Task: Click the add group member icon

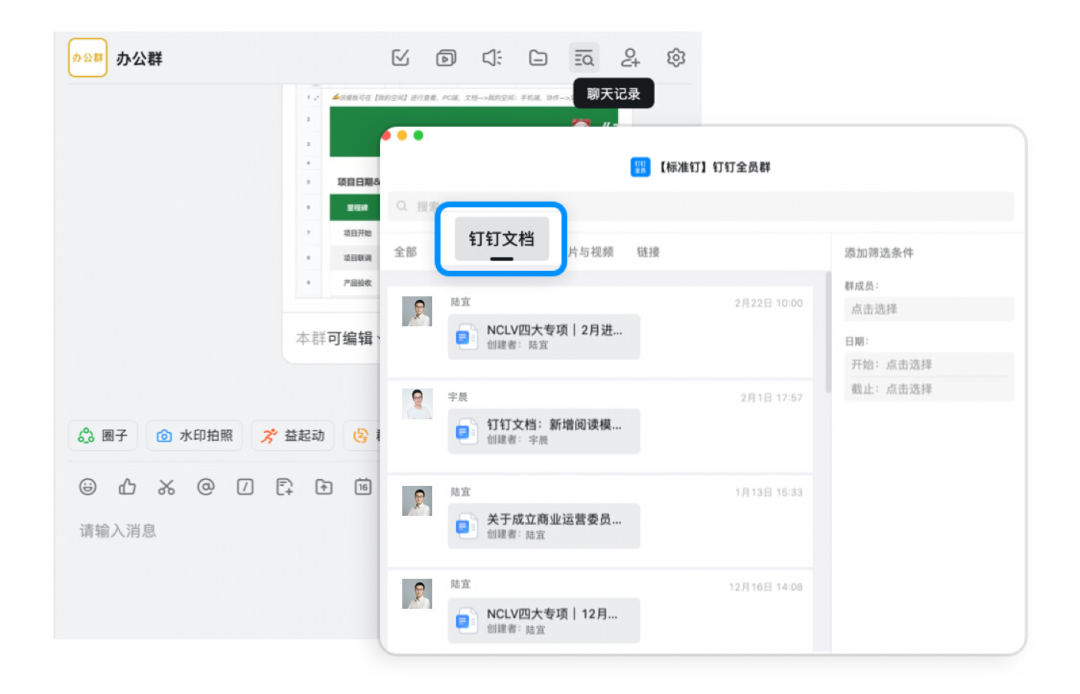Action: coord(630,58)
